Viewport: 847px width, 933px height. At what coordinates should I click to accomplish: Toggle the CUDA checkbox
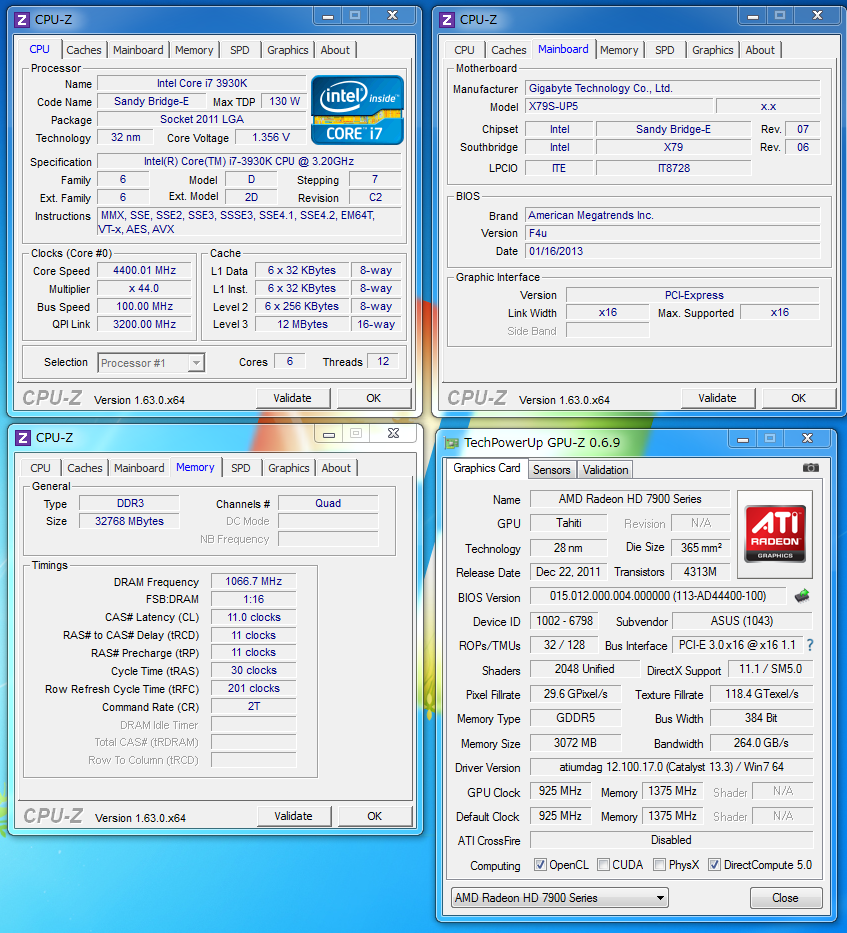click(x=604, y=865)
